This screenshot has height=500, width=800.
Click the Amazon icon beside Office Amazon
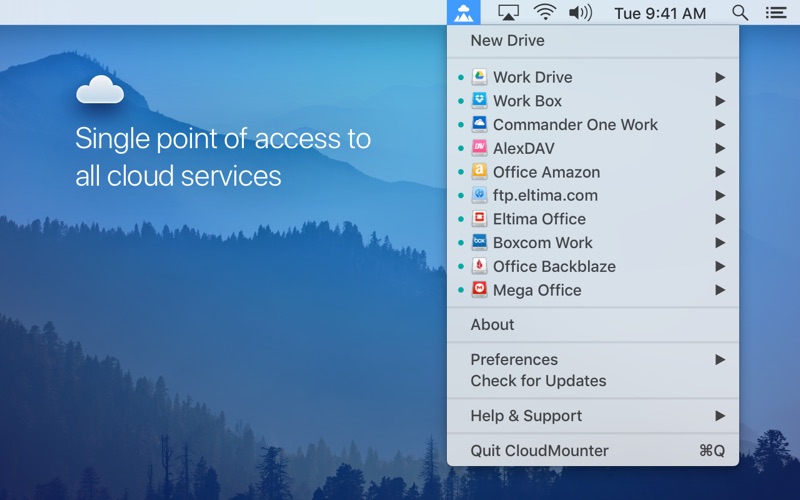click(479, 171)
